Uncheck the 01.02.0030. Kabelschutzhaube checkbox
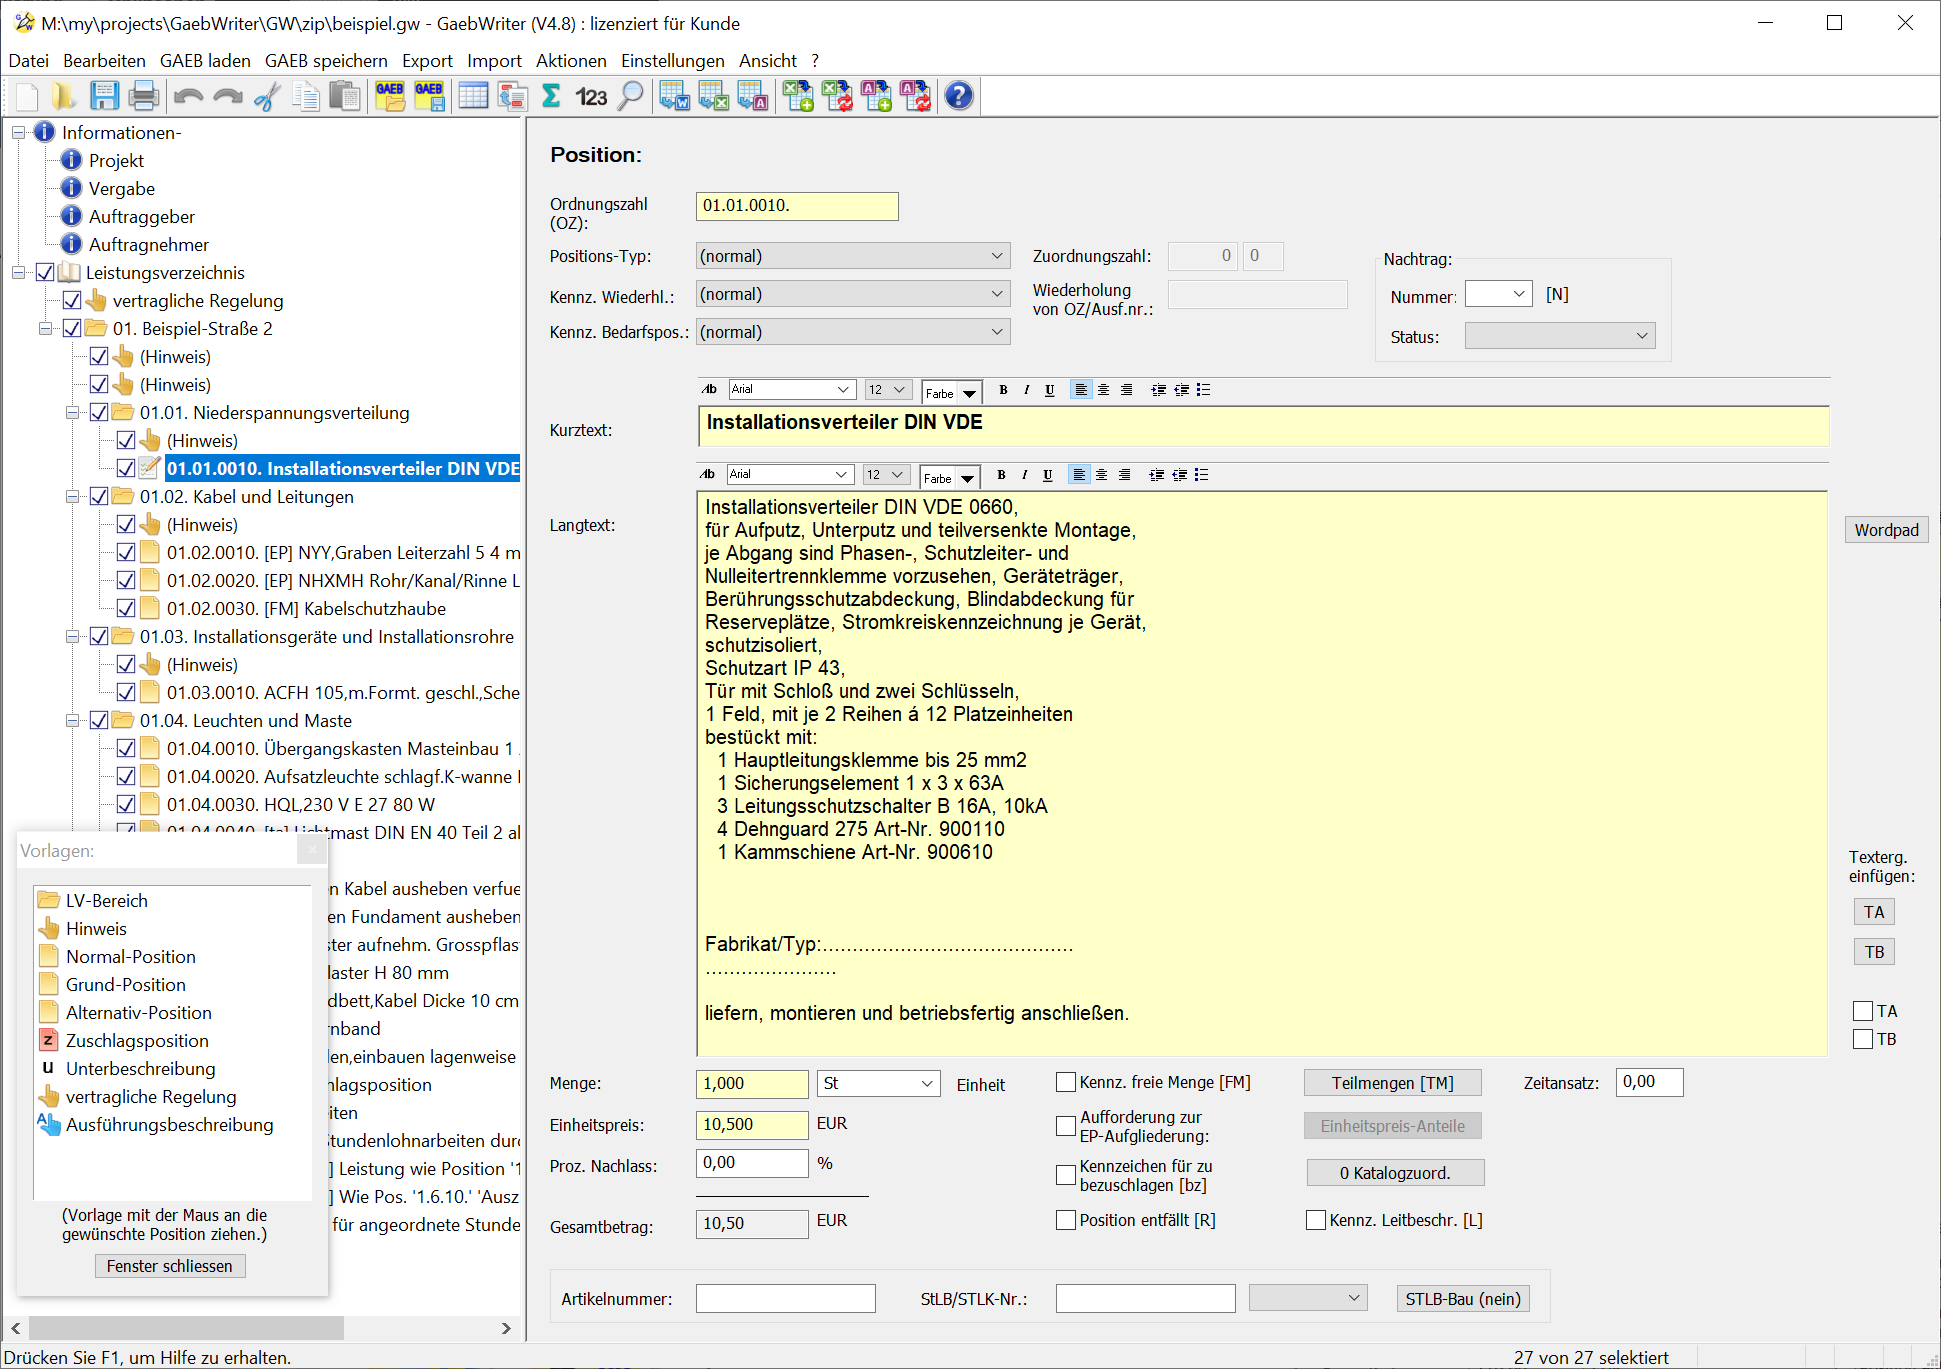 126,608
